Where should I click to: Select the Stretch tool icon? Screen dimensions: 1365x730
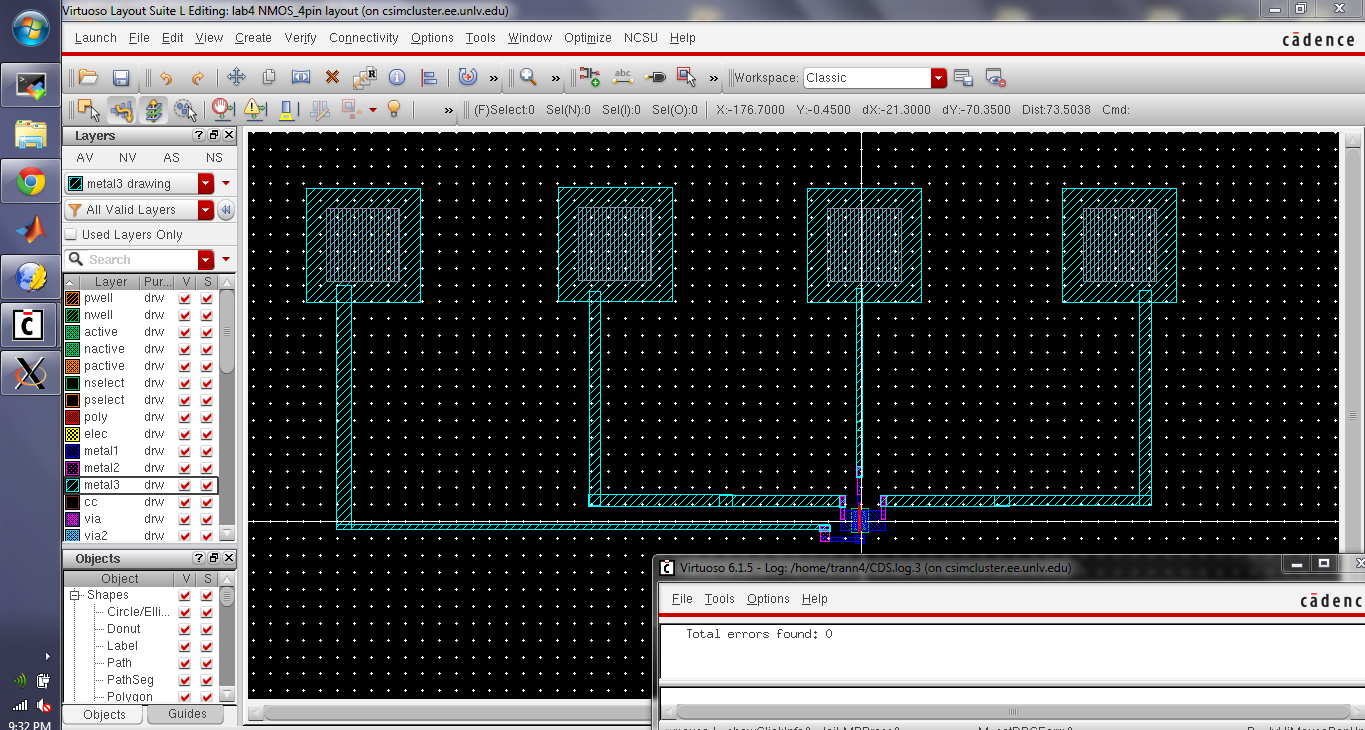[x=301, y=77]
